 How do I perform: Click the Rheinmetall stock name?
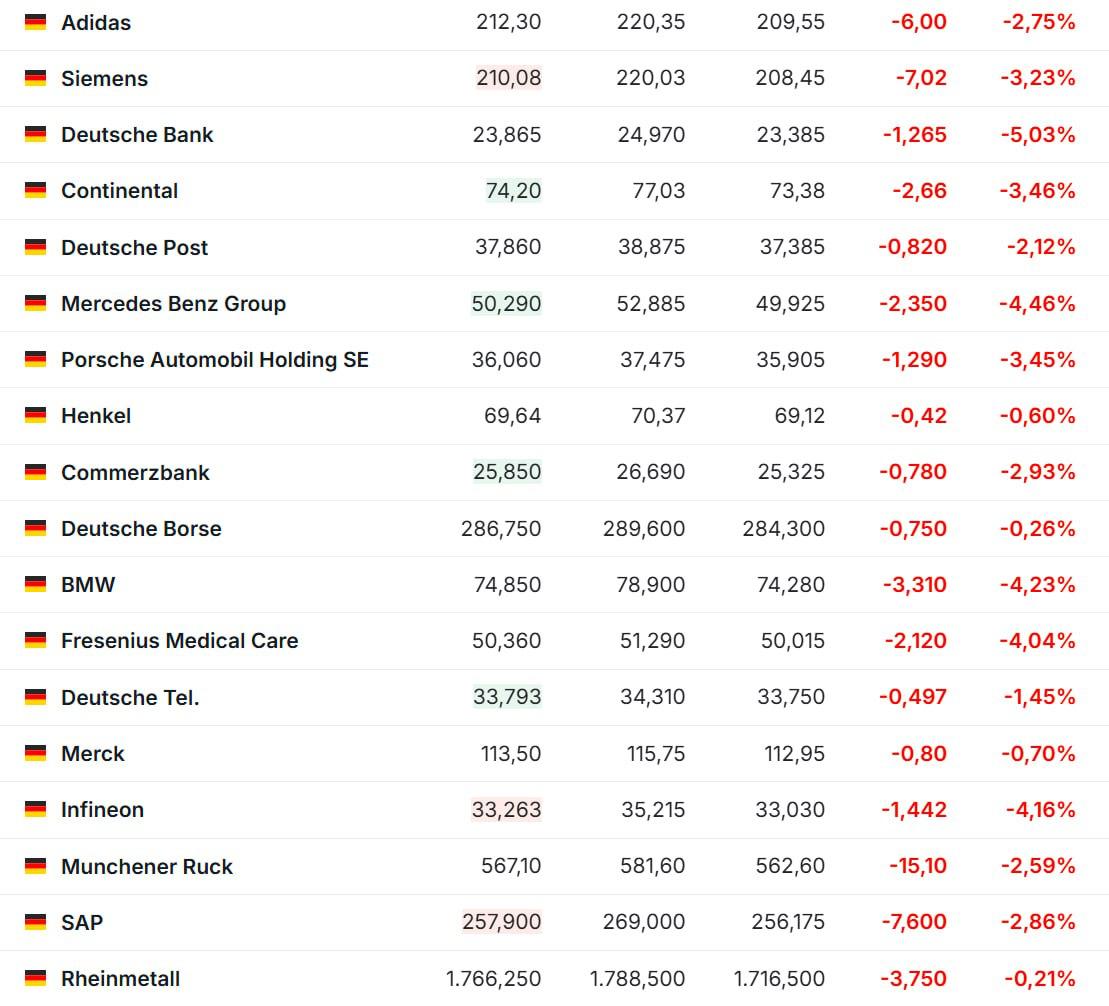120,978
